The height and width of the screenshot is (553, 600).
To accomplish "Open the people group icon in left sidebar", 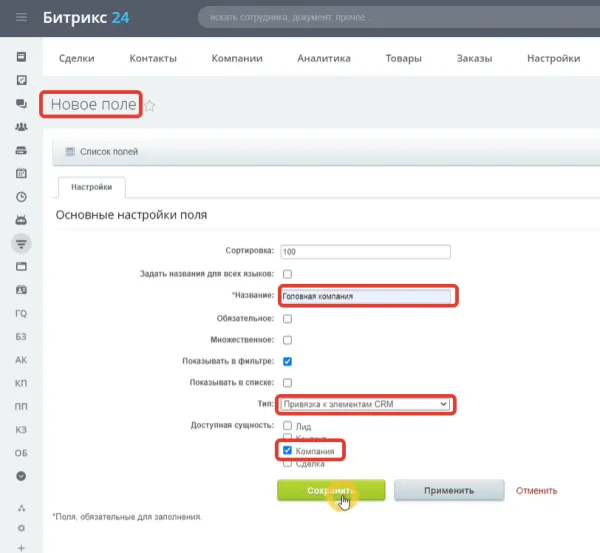I will pyautogui.click(x=21, y=127).
